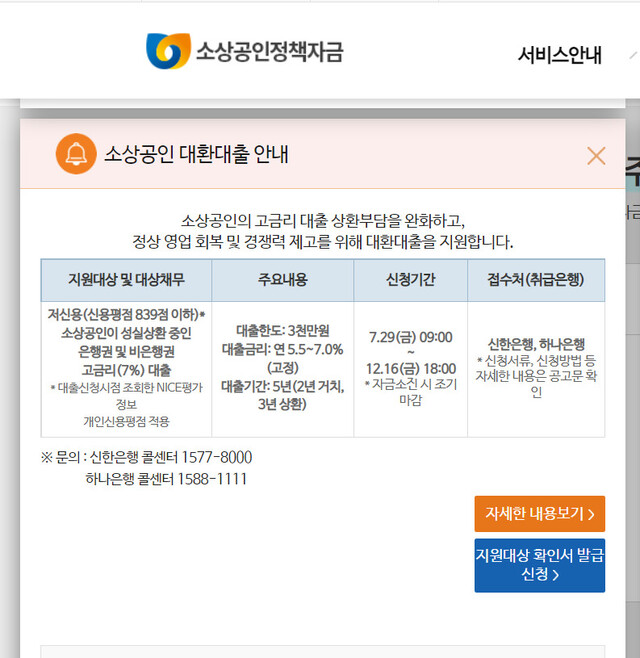This screenshot has width=640, height=658.
Task: Click the 7.29(금) 09:00 start date
Action: pos(411,336)
